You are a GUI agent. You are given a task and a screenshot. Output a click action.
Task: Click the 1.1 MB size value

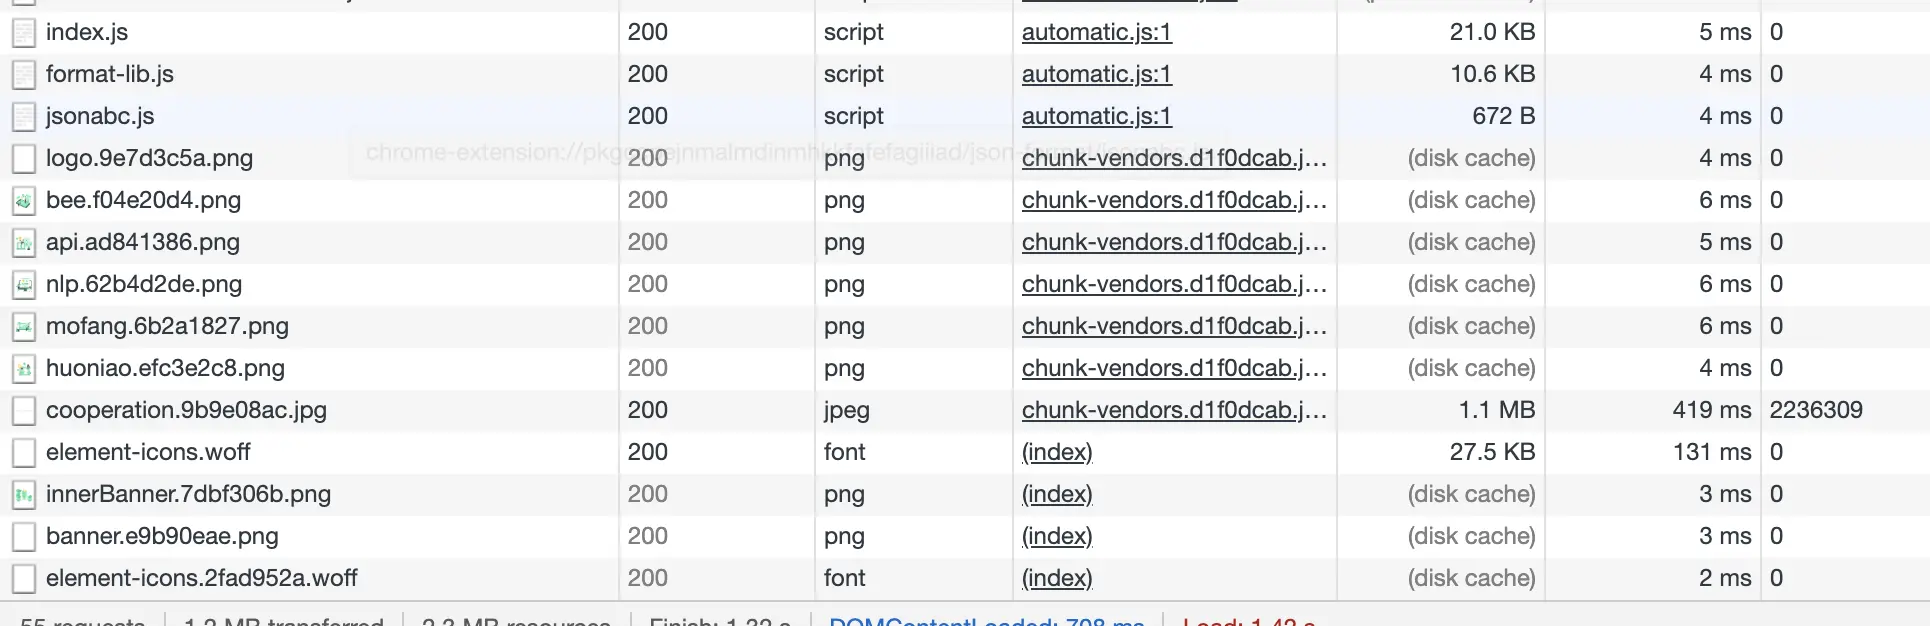coord(1496,410)
